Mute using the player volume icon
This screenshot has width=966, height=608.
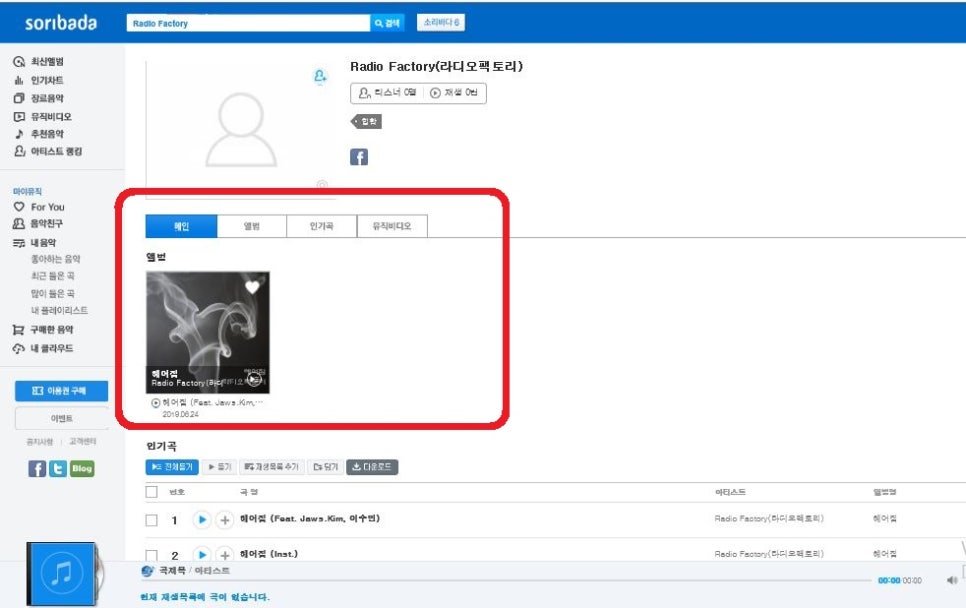[x=952, y=580]
